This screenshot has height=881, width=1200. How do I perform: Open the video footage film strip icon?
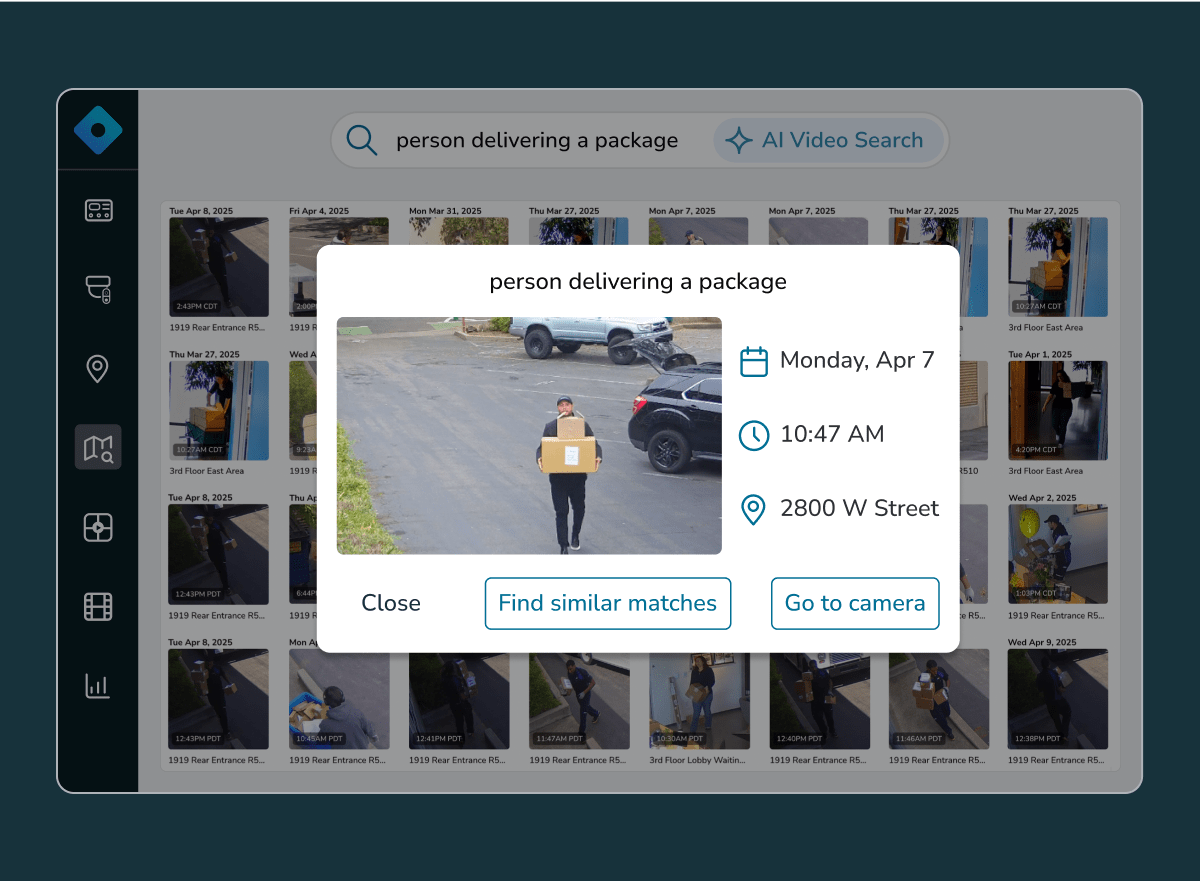tap(98, 606)
